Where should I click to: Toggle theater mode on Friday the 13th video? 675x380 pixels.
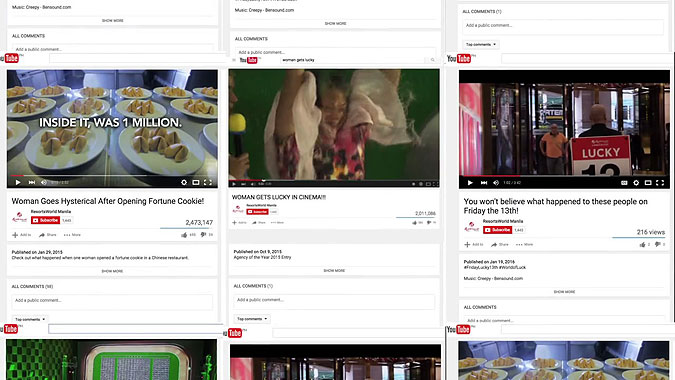648,183
